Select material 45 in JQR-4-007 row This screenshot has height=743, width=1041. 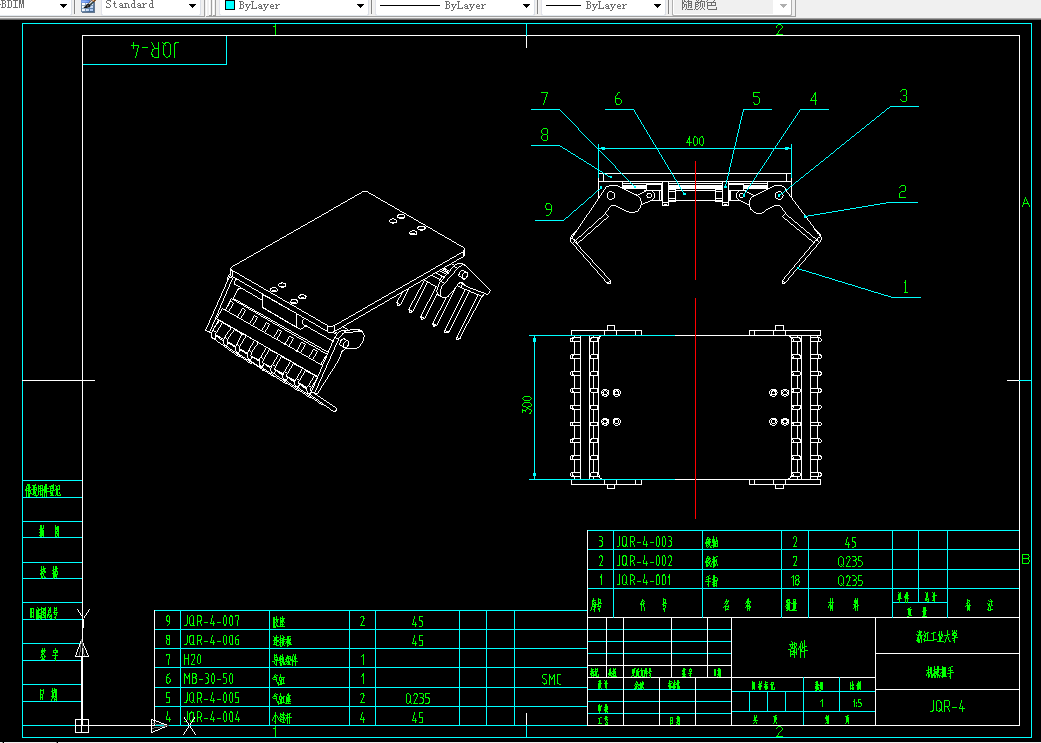418,621
